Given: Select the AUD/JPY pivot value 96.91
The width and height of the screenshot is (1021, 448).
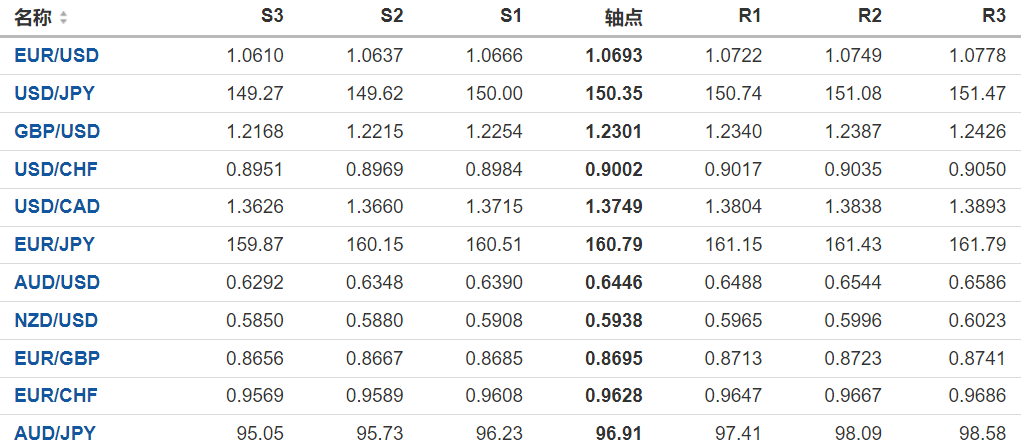Looking at the screenshot, I should [619, 433].
